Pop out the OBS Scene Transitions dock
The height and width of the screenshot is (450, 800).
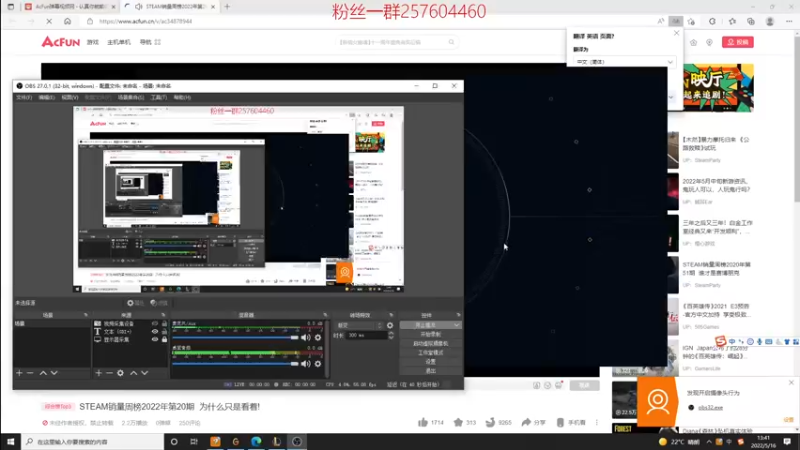click(x=391, y=315)
